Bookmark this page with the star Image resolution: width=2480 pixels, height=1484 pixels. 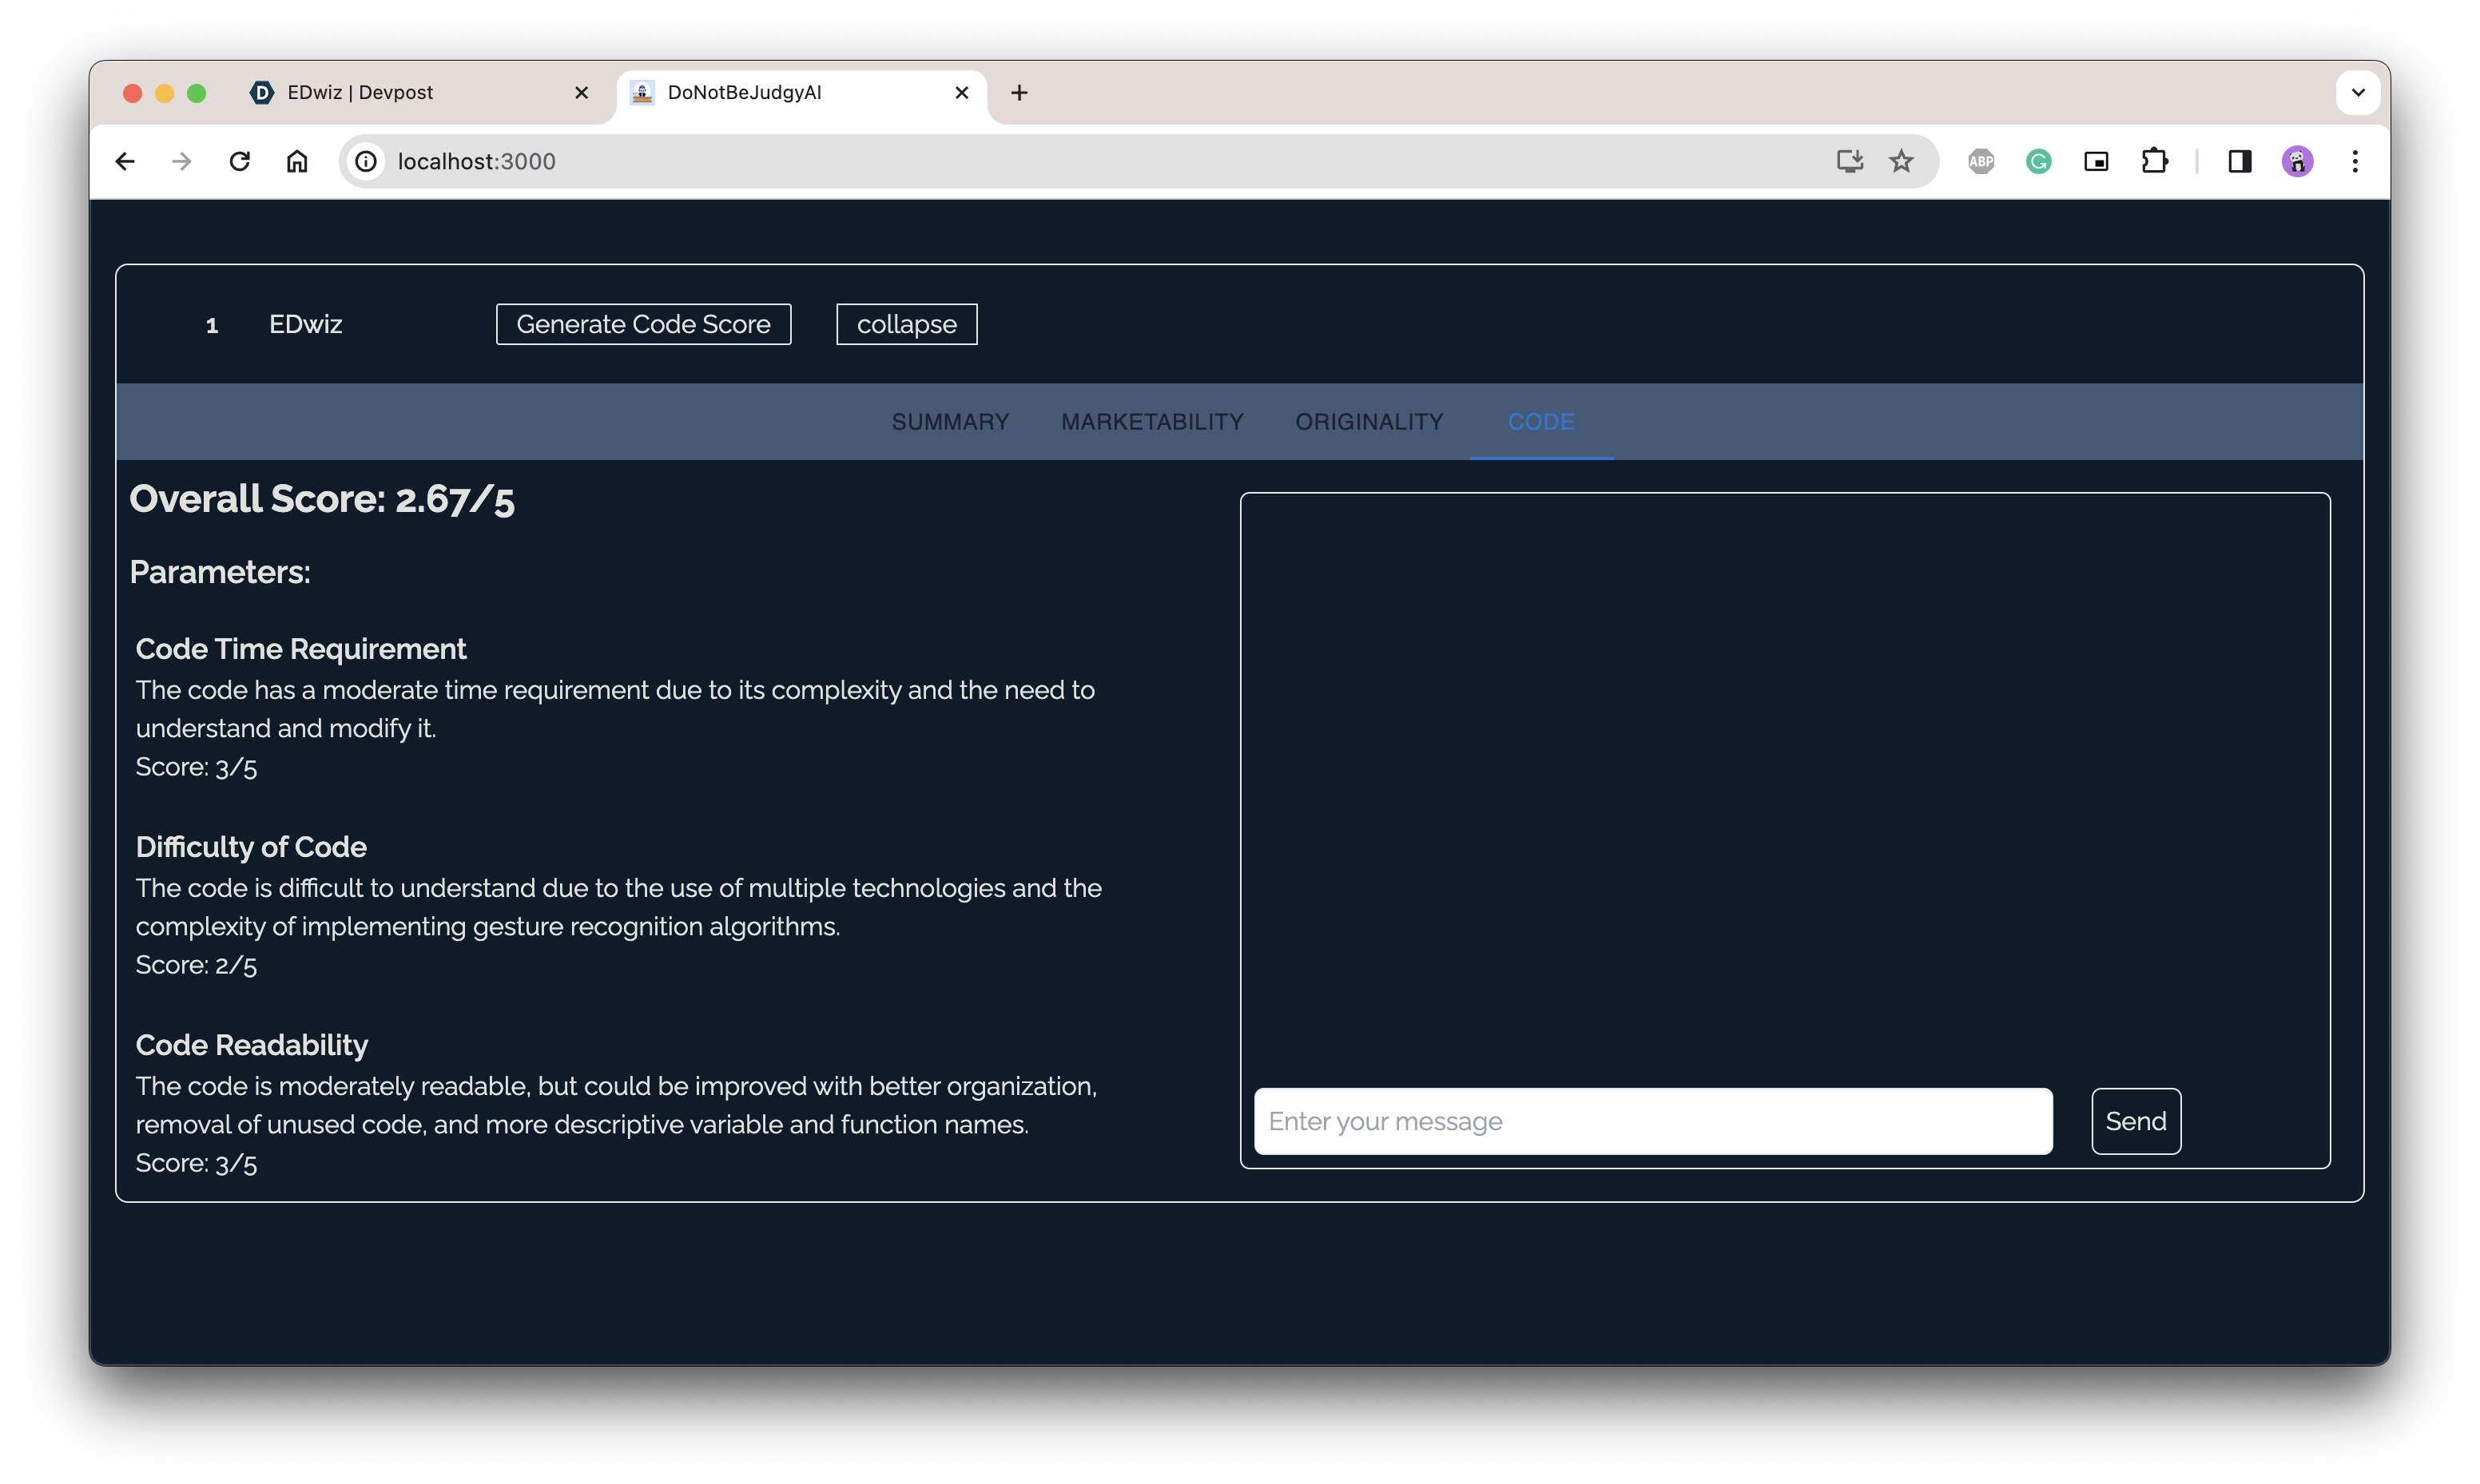point(1901,161)
